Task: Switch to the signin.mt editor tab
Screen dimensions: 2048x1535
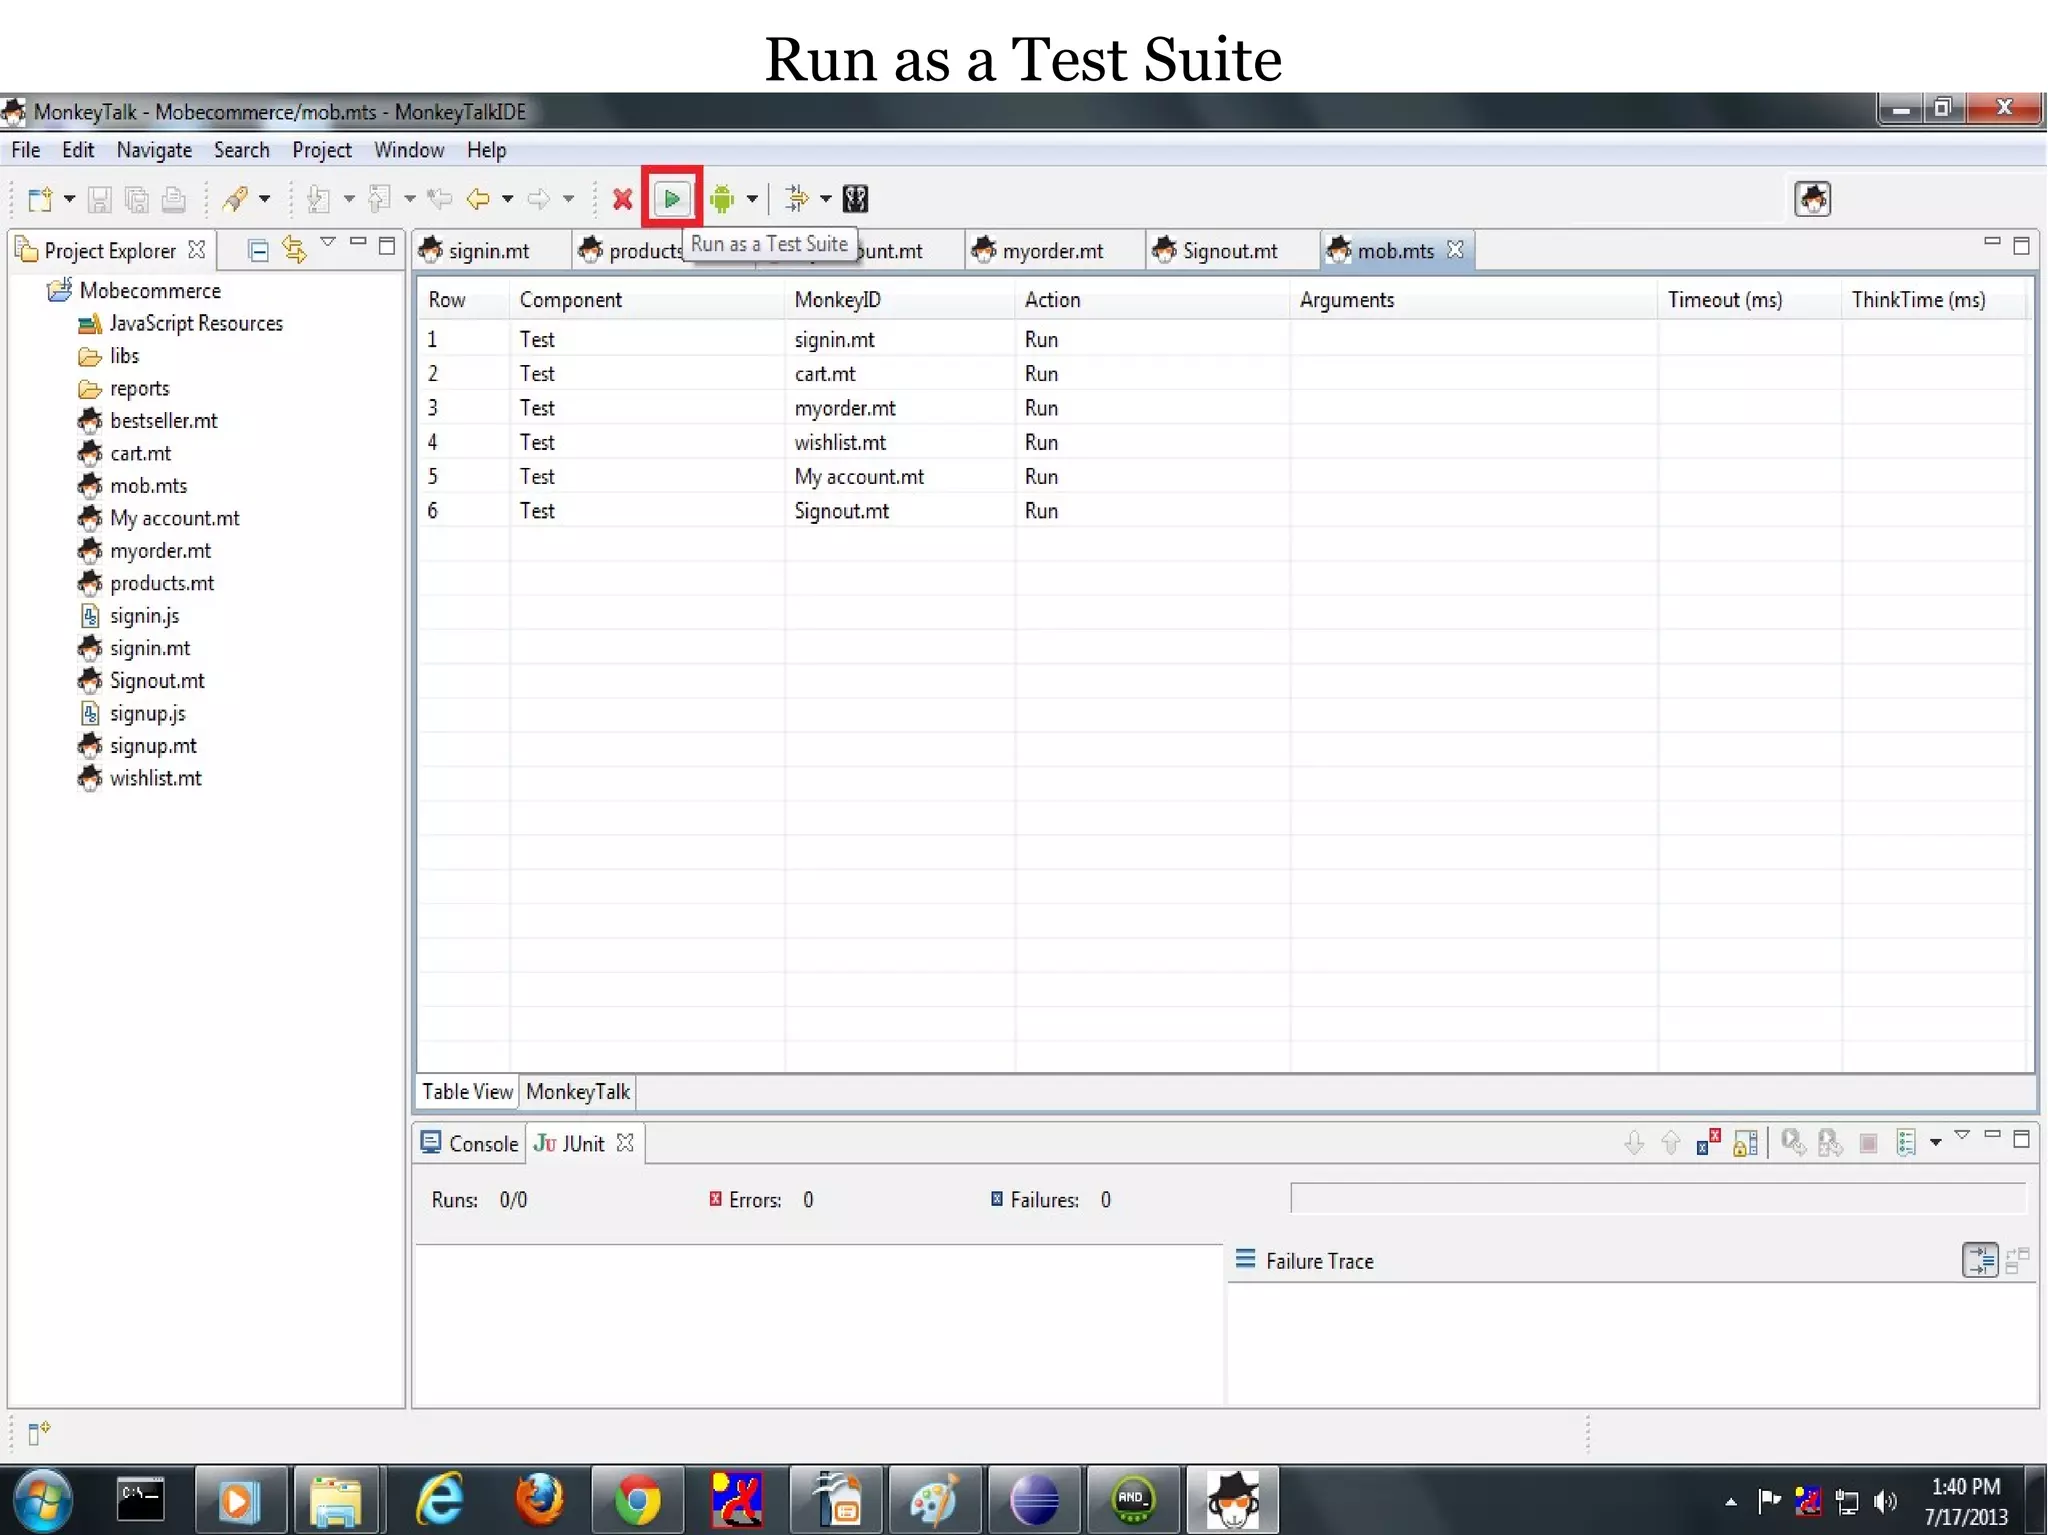Action: [x=489, y=251]
